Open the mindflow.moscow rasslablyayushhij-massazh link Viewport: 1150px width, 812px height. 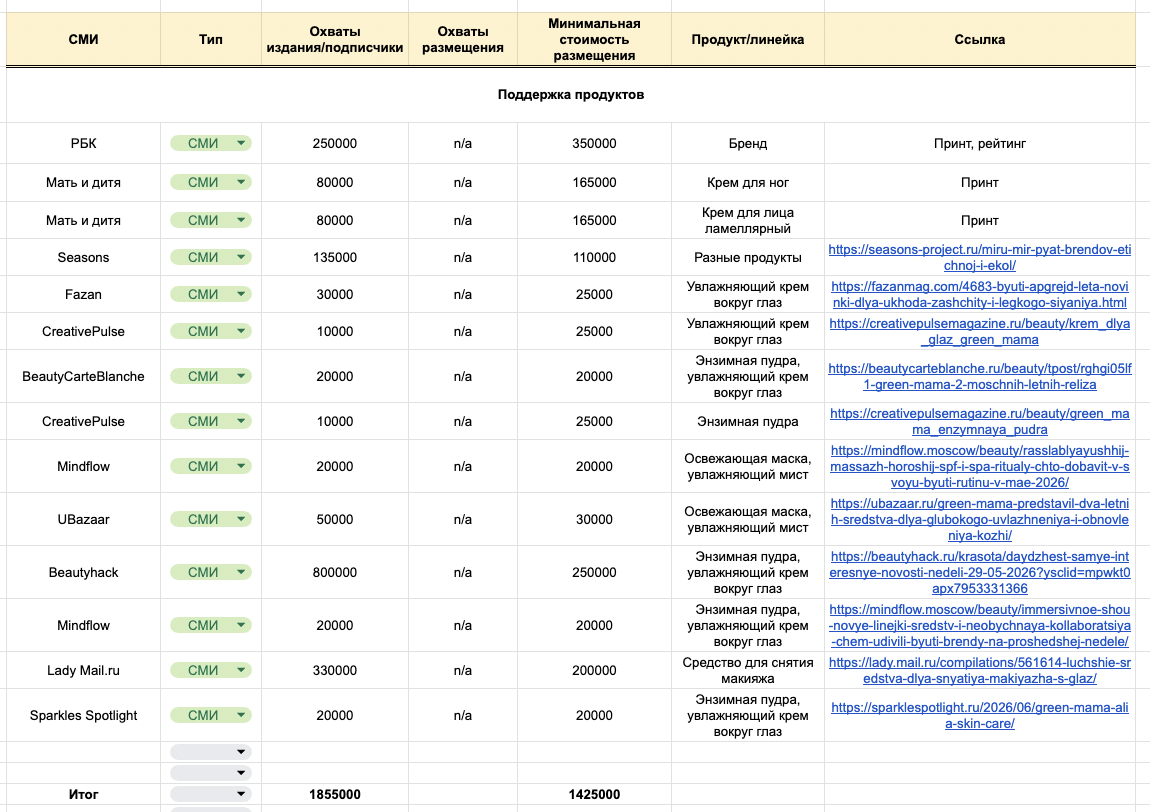click(x=979, y=467)
